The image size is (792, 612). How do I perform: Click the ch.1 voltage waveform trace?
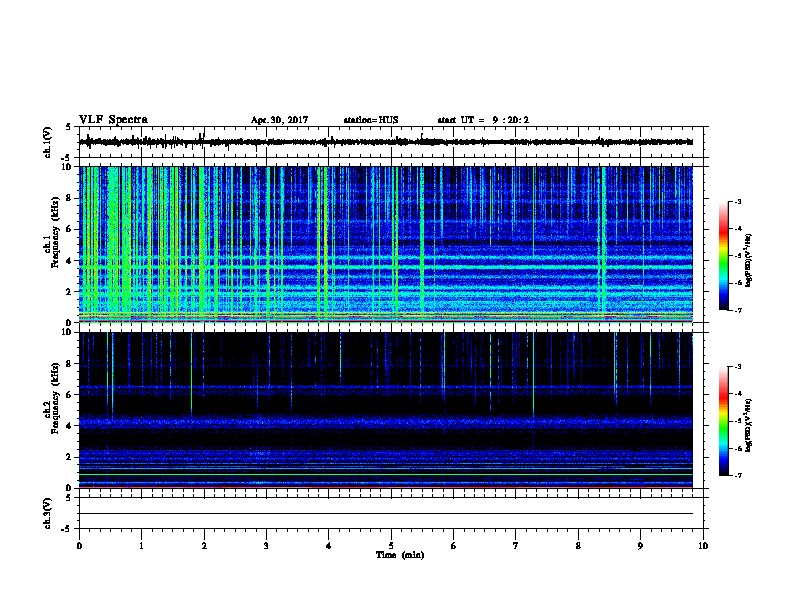(386, 142)
